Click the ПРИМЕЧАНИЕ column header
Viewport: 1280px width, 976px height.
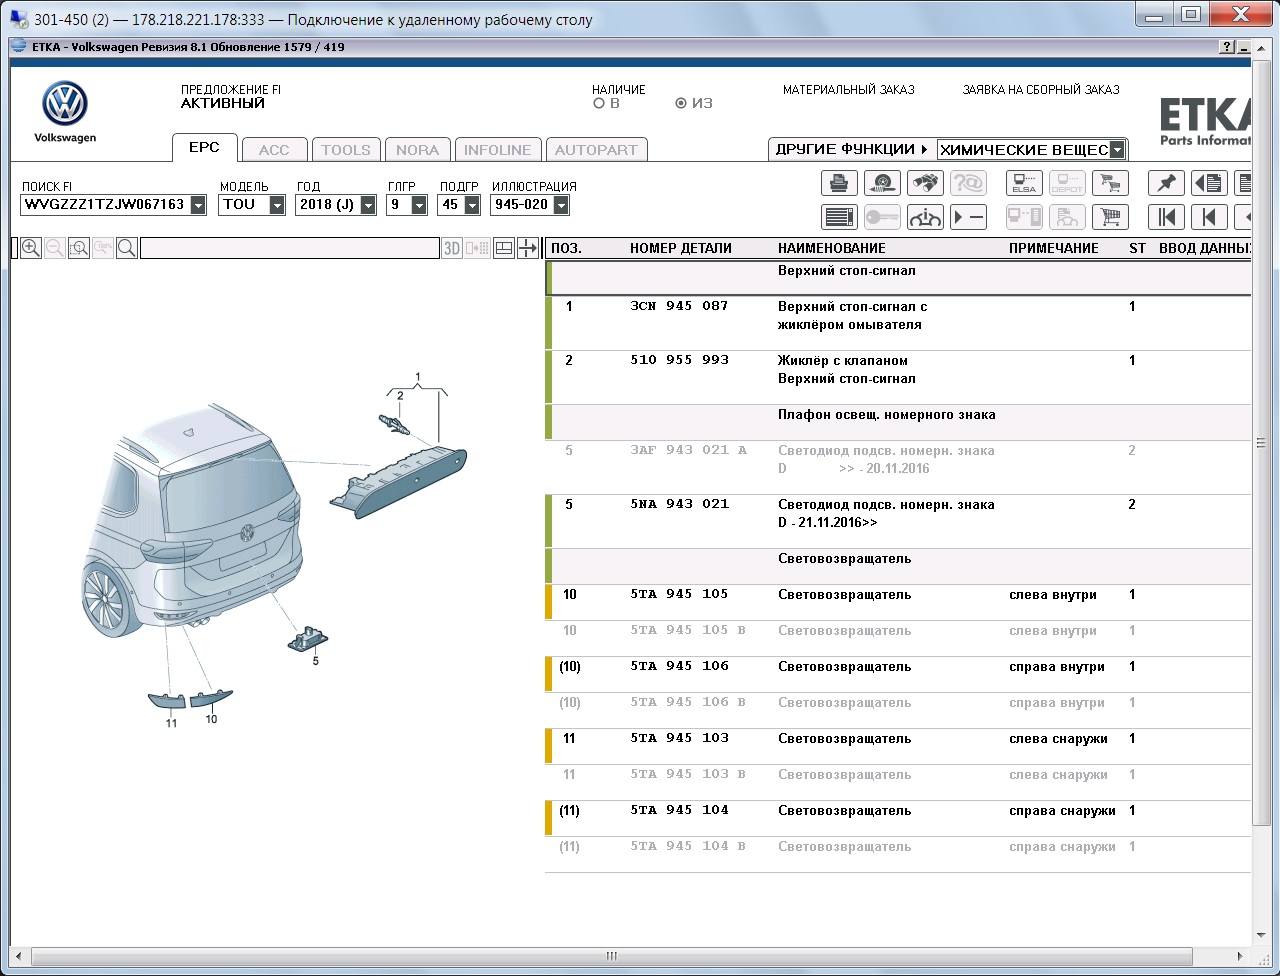tap(1054, 248)
